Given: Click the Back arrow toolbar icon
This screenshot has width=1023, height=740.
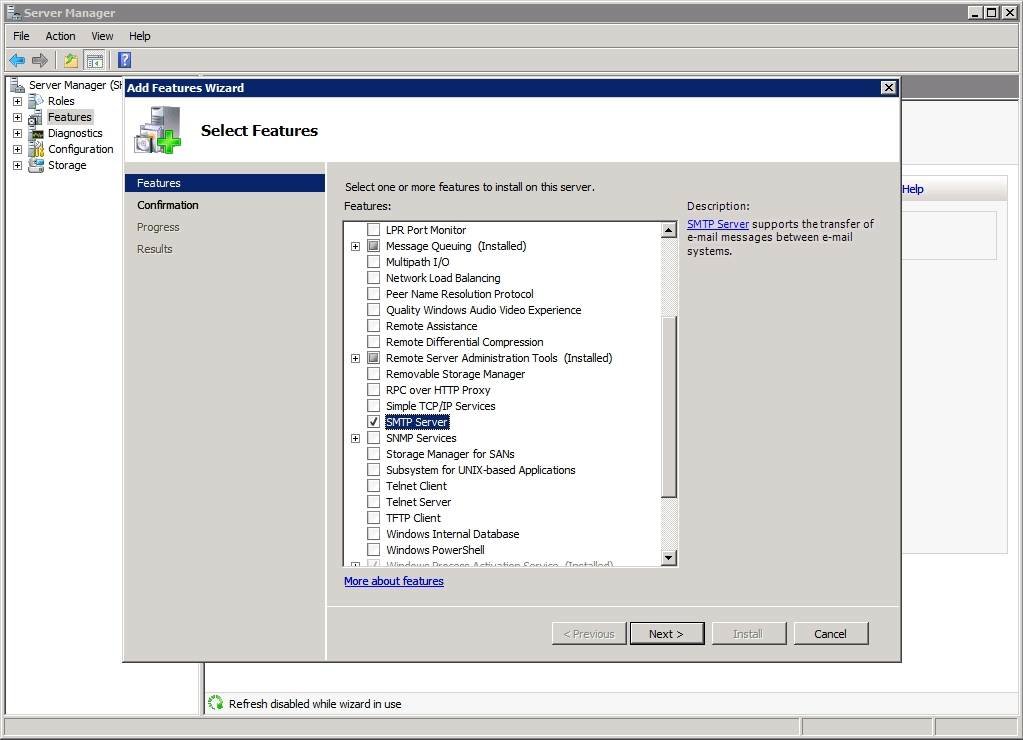Looking at the screenshot, I should pos(17,61).
